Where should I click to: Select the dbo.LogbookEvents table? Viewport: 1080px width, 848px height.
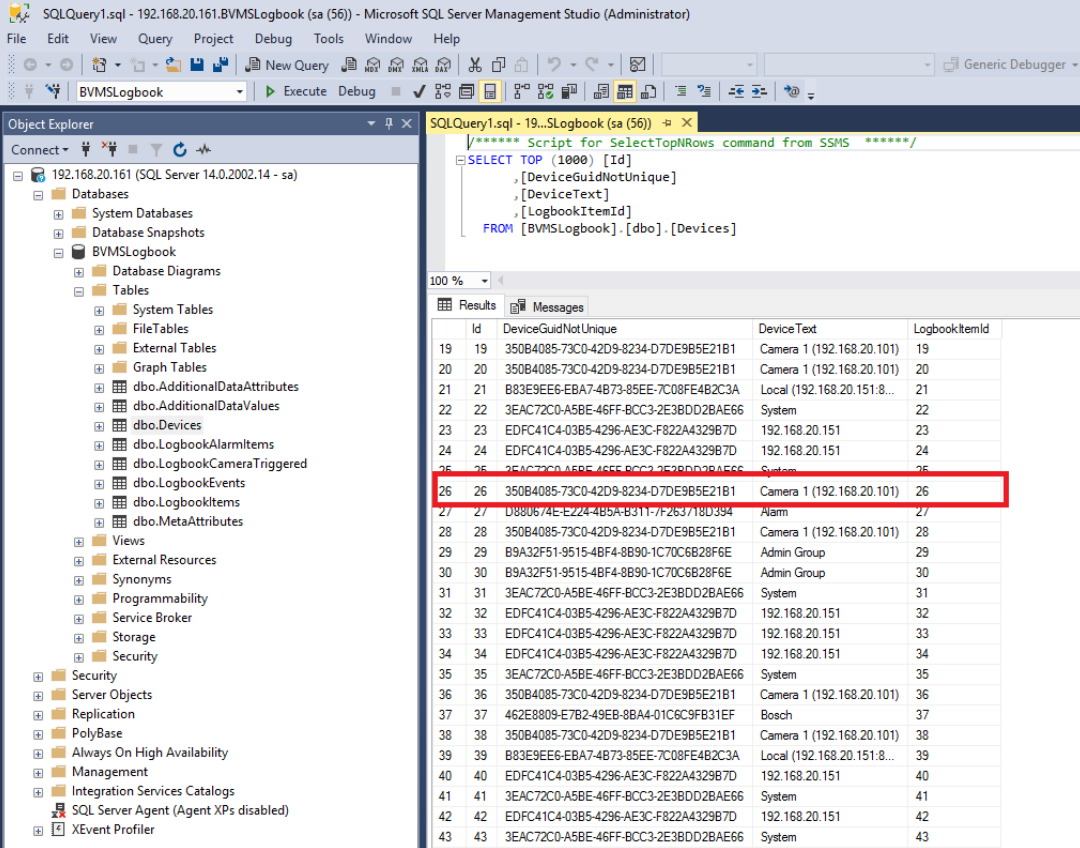tap(188, 483)
